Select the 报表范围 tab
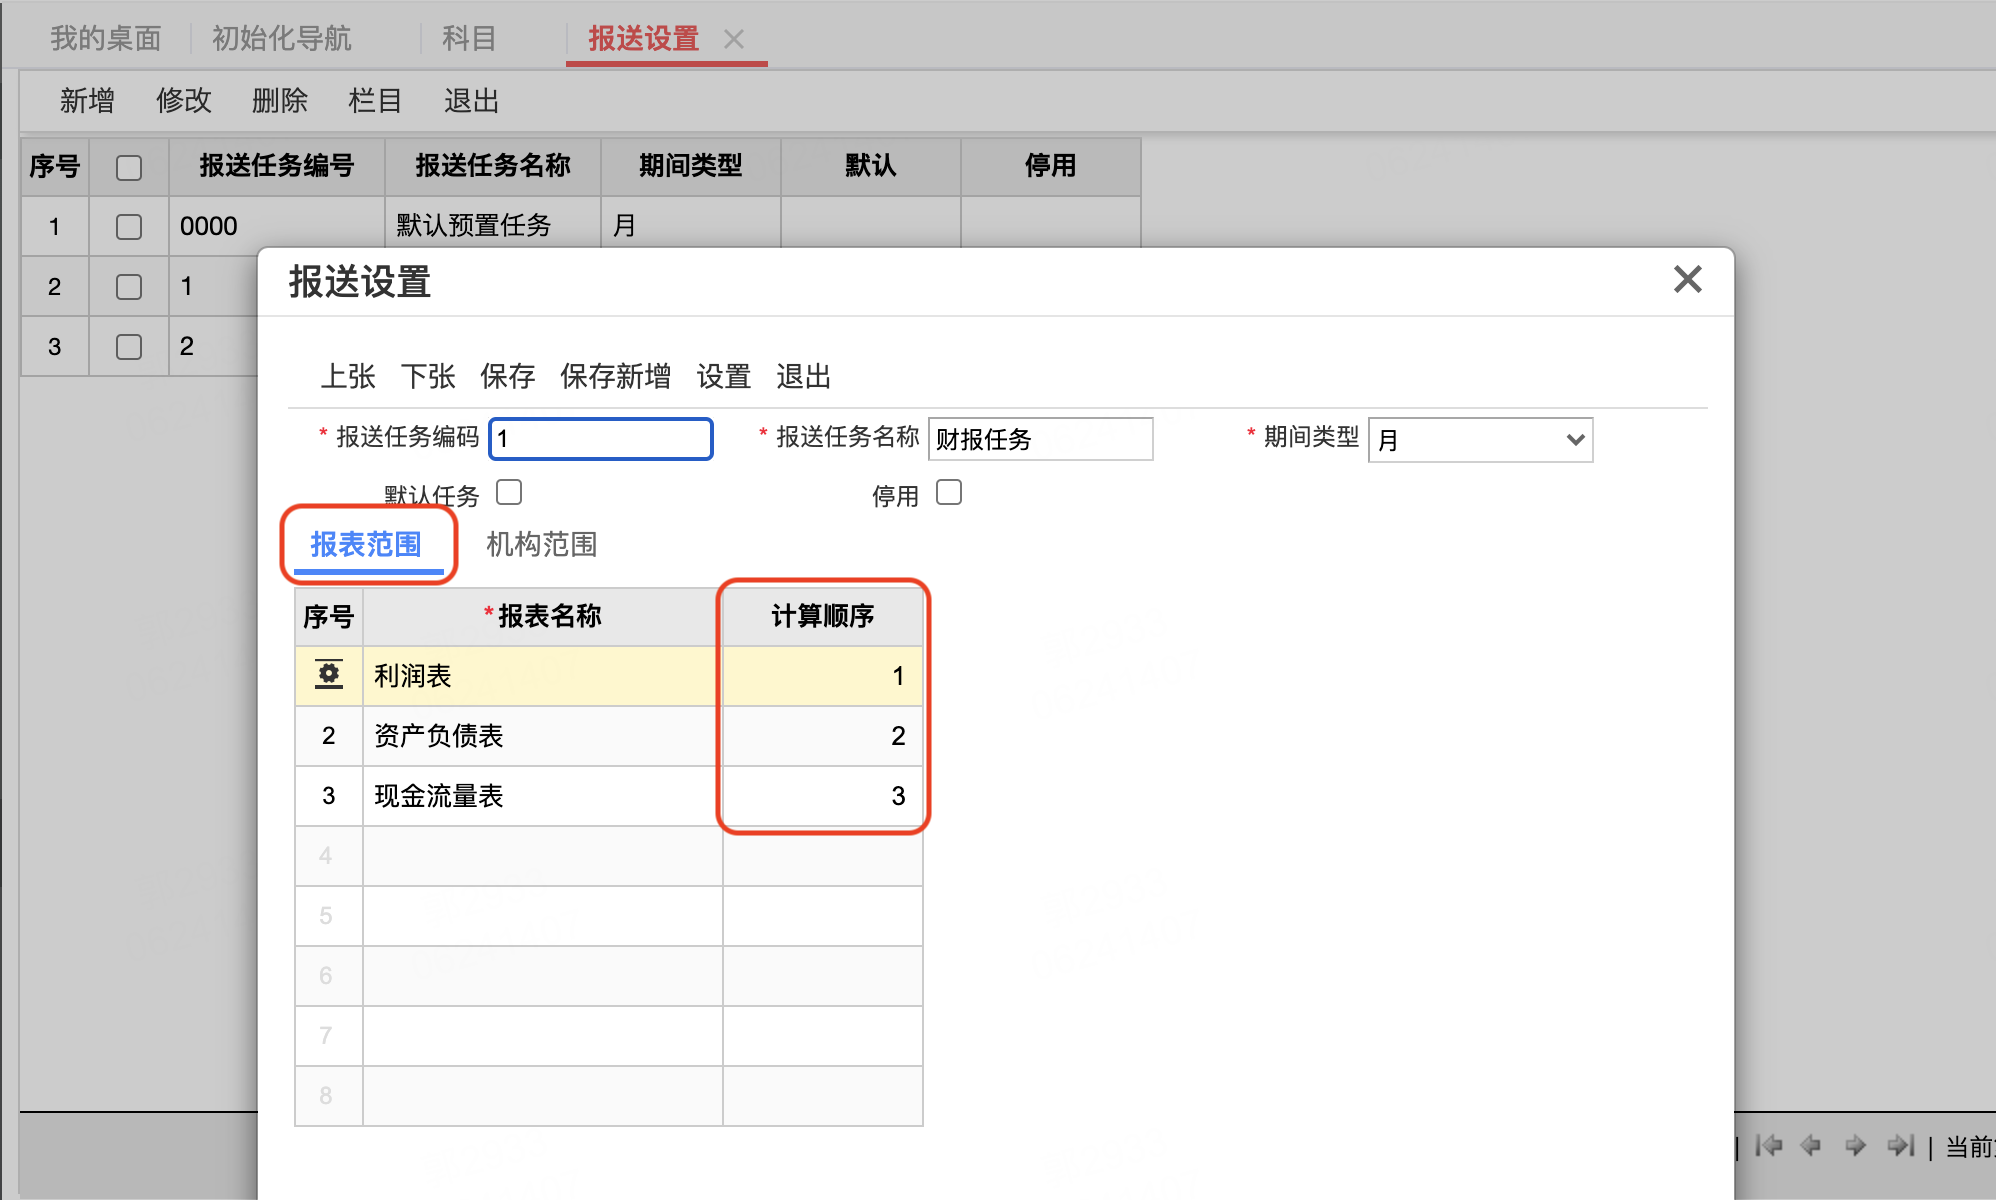The width and height of the screenshot is (1996, 1200). (x=366, y=544)
